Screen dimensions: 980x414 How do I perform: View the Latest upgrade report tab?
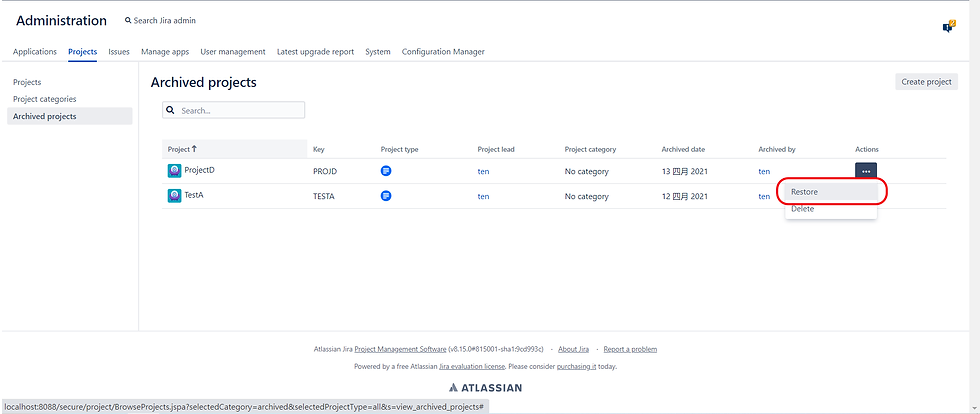click(316, 52)
